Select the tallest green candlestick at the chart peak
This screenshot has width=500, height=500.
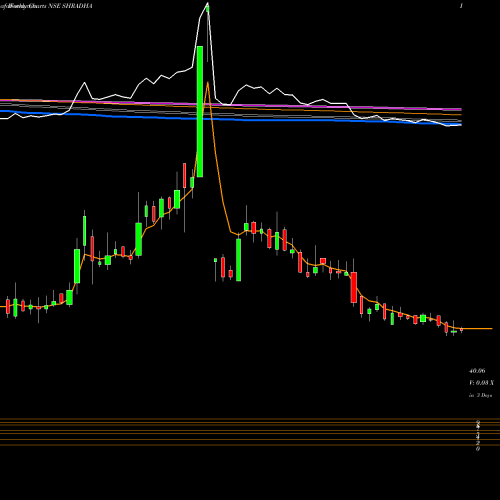tap(200, 112)
